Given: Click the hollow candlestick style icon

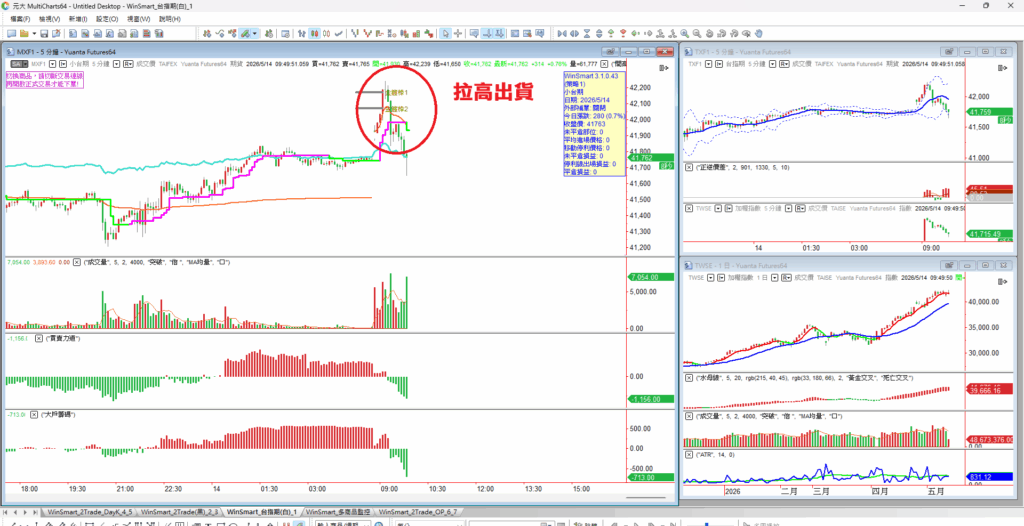Looking at the screenshot, I should tap(326, 33).
